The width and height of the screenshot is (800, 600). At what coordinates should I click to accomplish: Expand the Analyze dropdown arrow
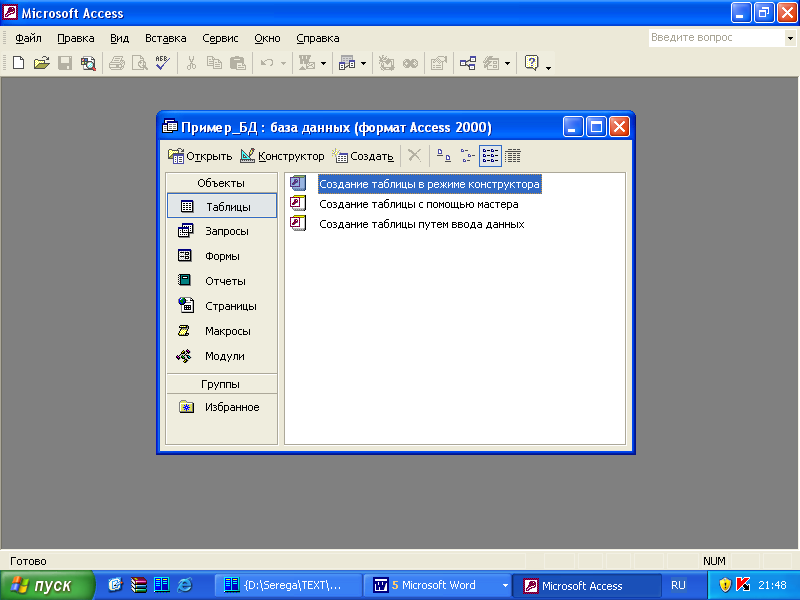pos(363,63)
